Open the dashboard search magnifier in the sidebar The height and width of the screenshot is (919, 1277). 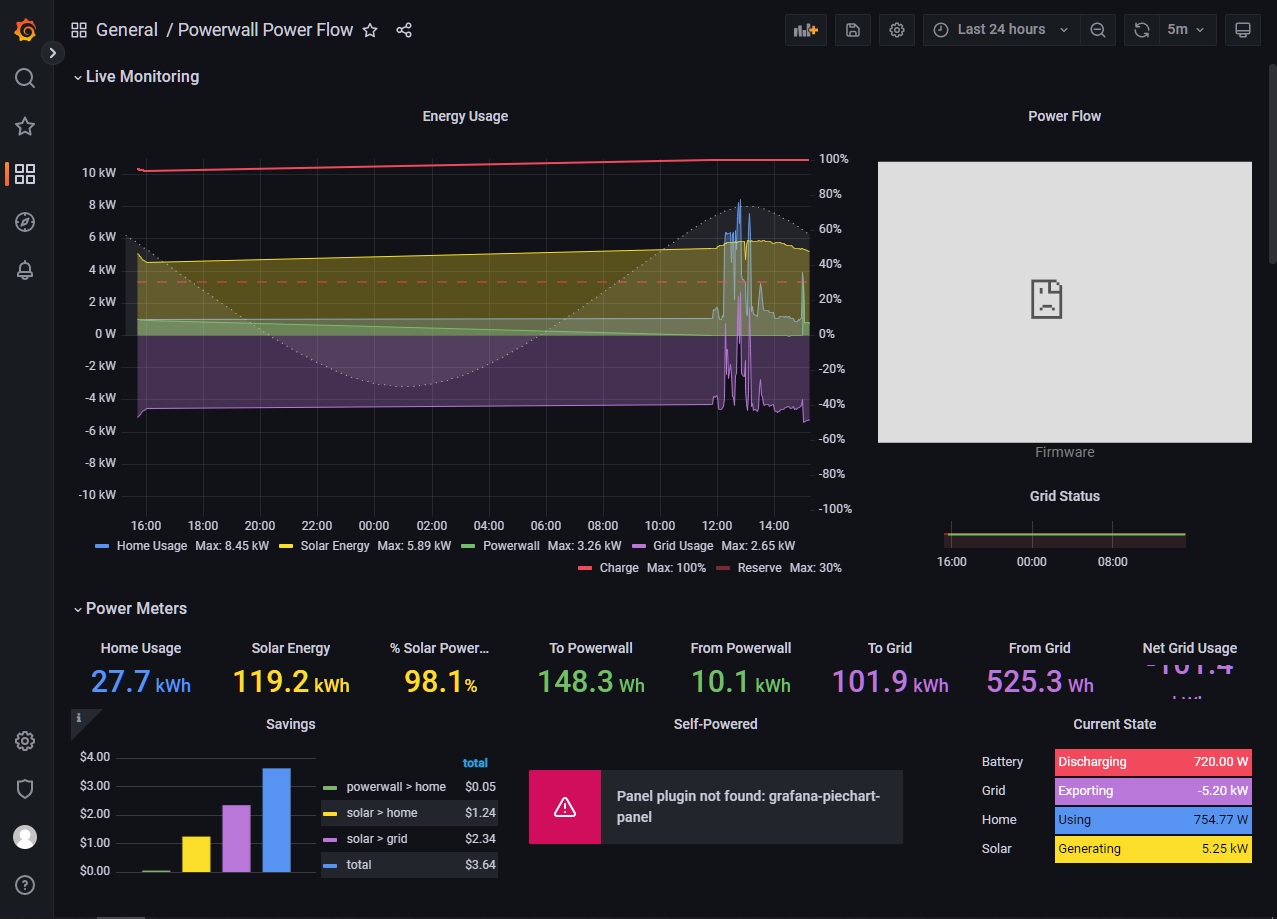click(x=24, y=78)
